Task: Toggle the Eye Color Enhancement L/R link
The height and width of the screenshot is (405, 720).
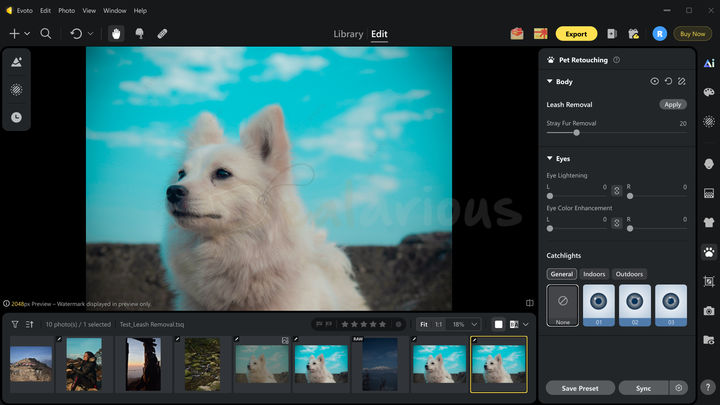Action: [617, 223]
